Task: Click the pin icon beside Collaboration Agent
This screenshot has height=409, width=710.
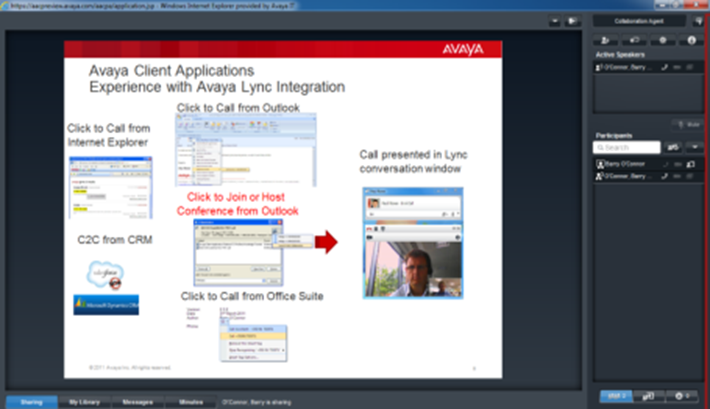Action: click(698, 21)
